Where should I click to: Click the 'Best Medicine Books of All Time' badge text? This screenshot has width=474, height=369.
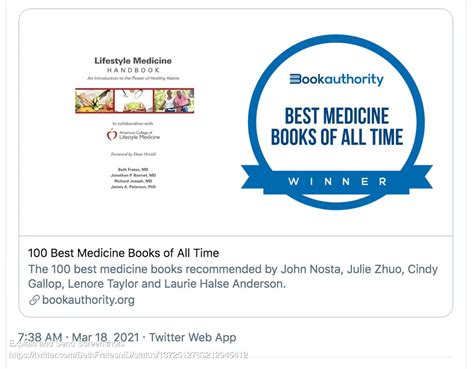pos(337,126)
